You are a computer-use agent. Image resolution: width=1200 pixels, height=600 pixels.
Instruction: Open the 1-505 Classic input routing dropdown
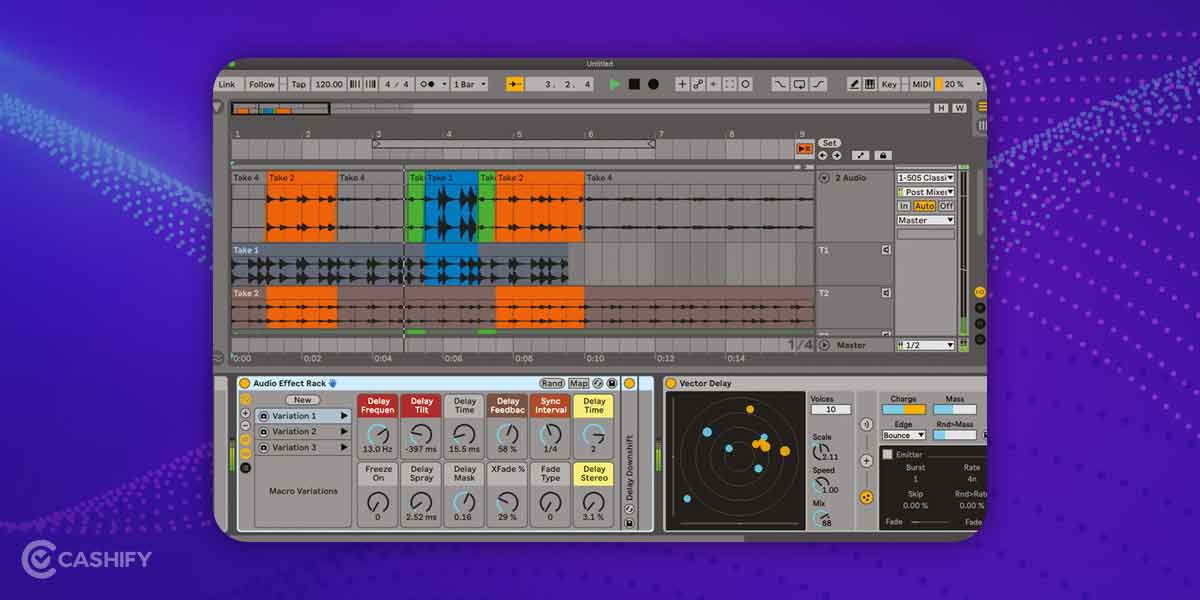click(925, 177)
